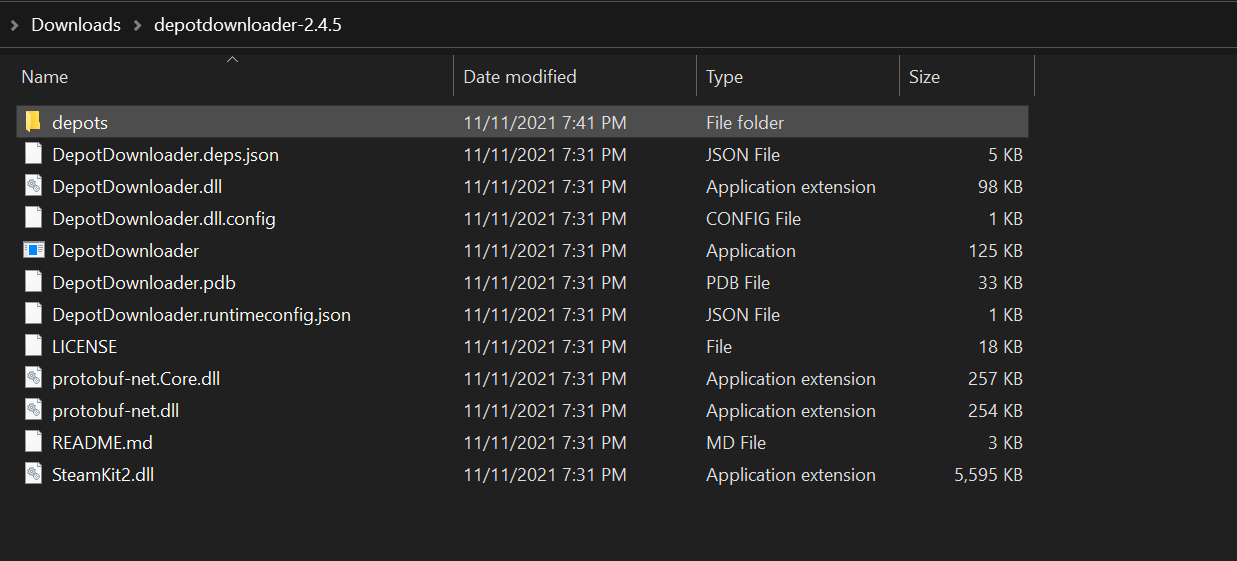Select DepotDownloader.dll file name
This screenshot has width=1237, height=561.
point(137,187)
